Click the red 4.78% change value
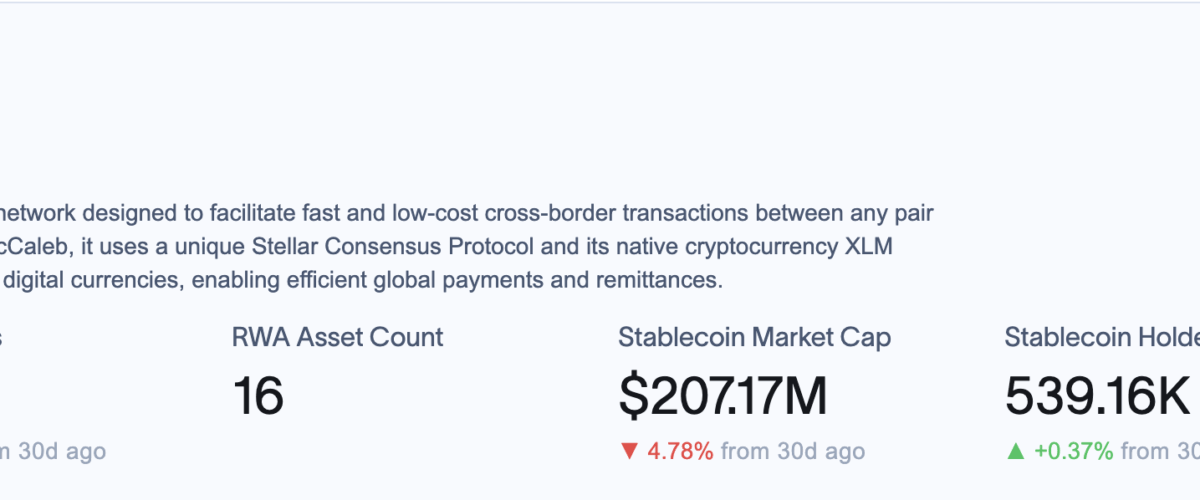Screen dimensions: 1200x500 click(680, 451)
